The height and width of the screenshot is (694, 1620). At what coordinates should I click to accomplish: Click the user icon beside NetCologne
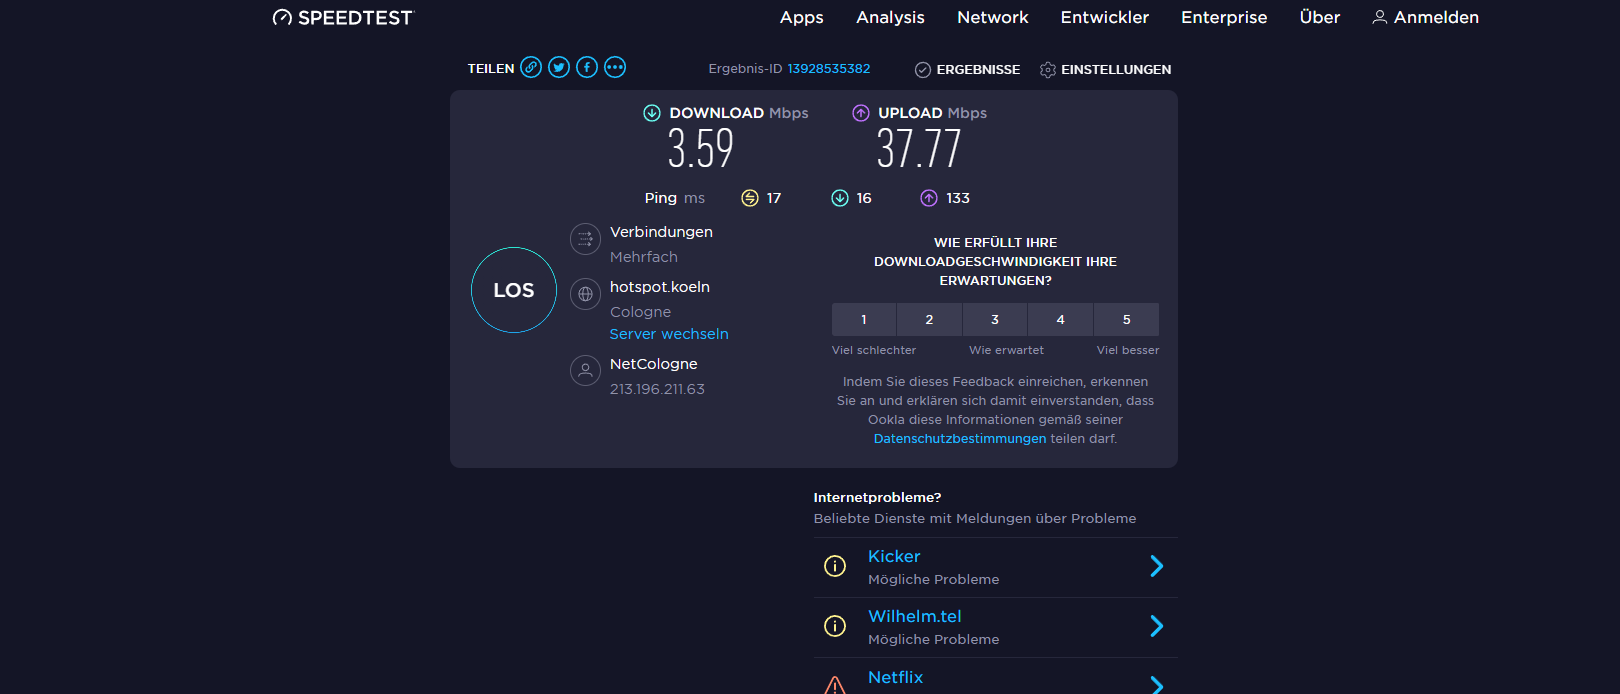[585, 370]
